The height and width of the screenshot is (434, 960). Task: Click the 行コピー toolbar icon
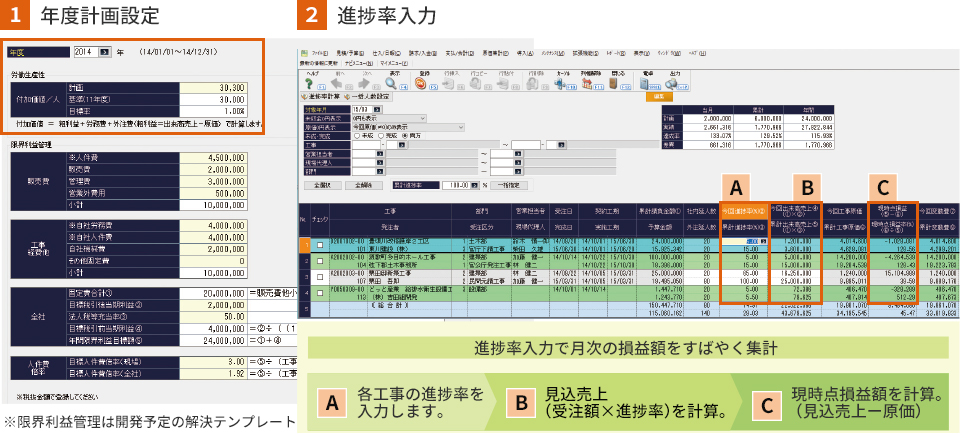475,83
